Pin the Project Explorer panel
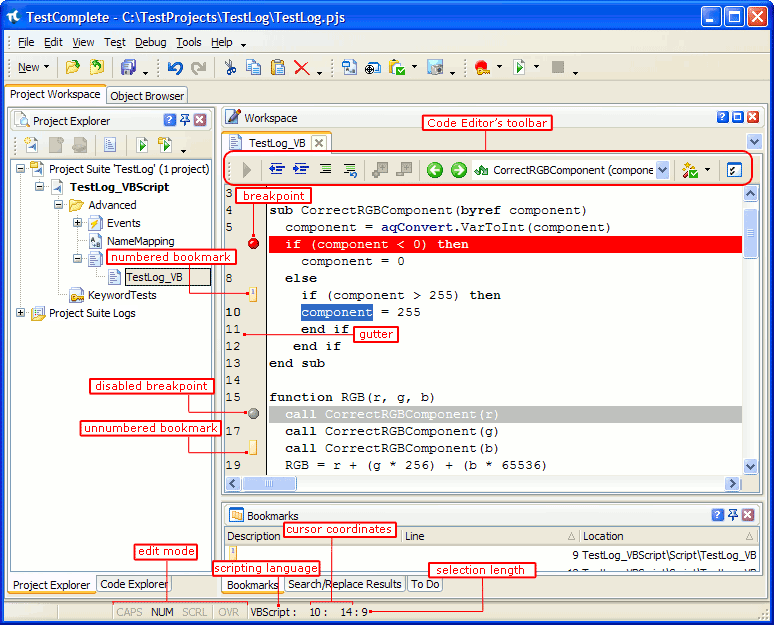 pyautogui.click(x=185, y=120)
